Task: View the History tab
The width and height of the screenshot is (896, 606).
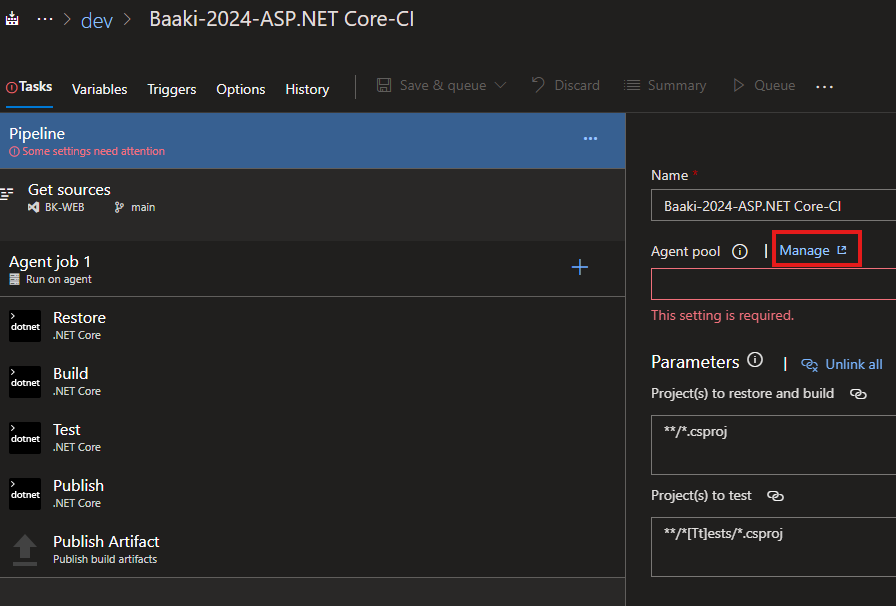Action: 307,89
